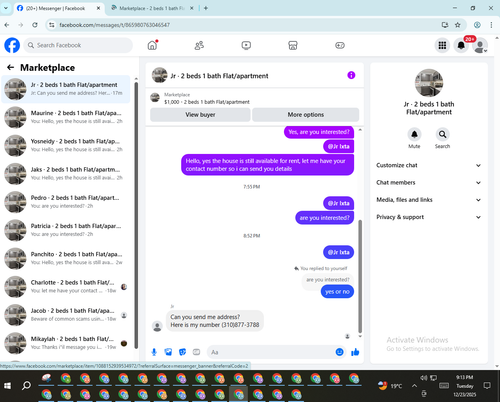Focus the Search Facebook box
This screenshot has width=500, height=402.
tap(78, 45)
